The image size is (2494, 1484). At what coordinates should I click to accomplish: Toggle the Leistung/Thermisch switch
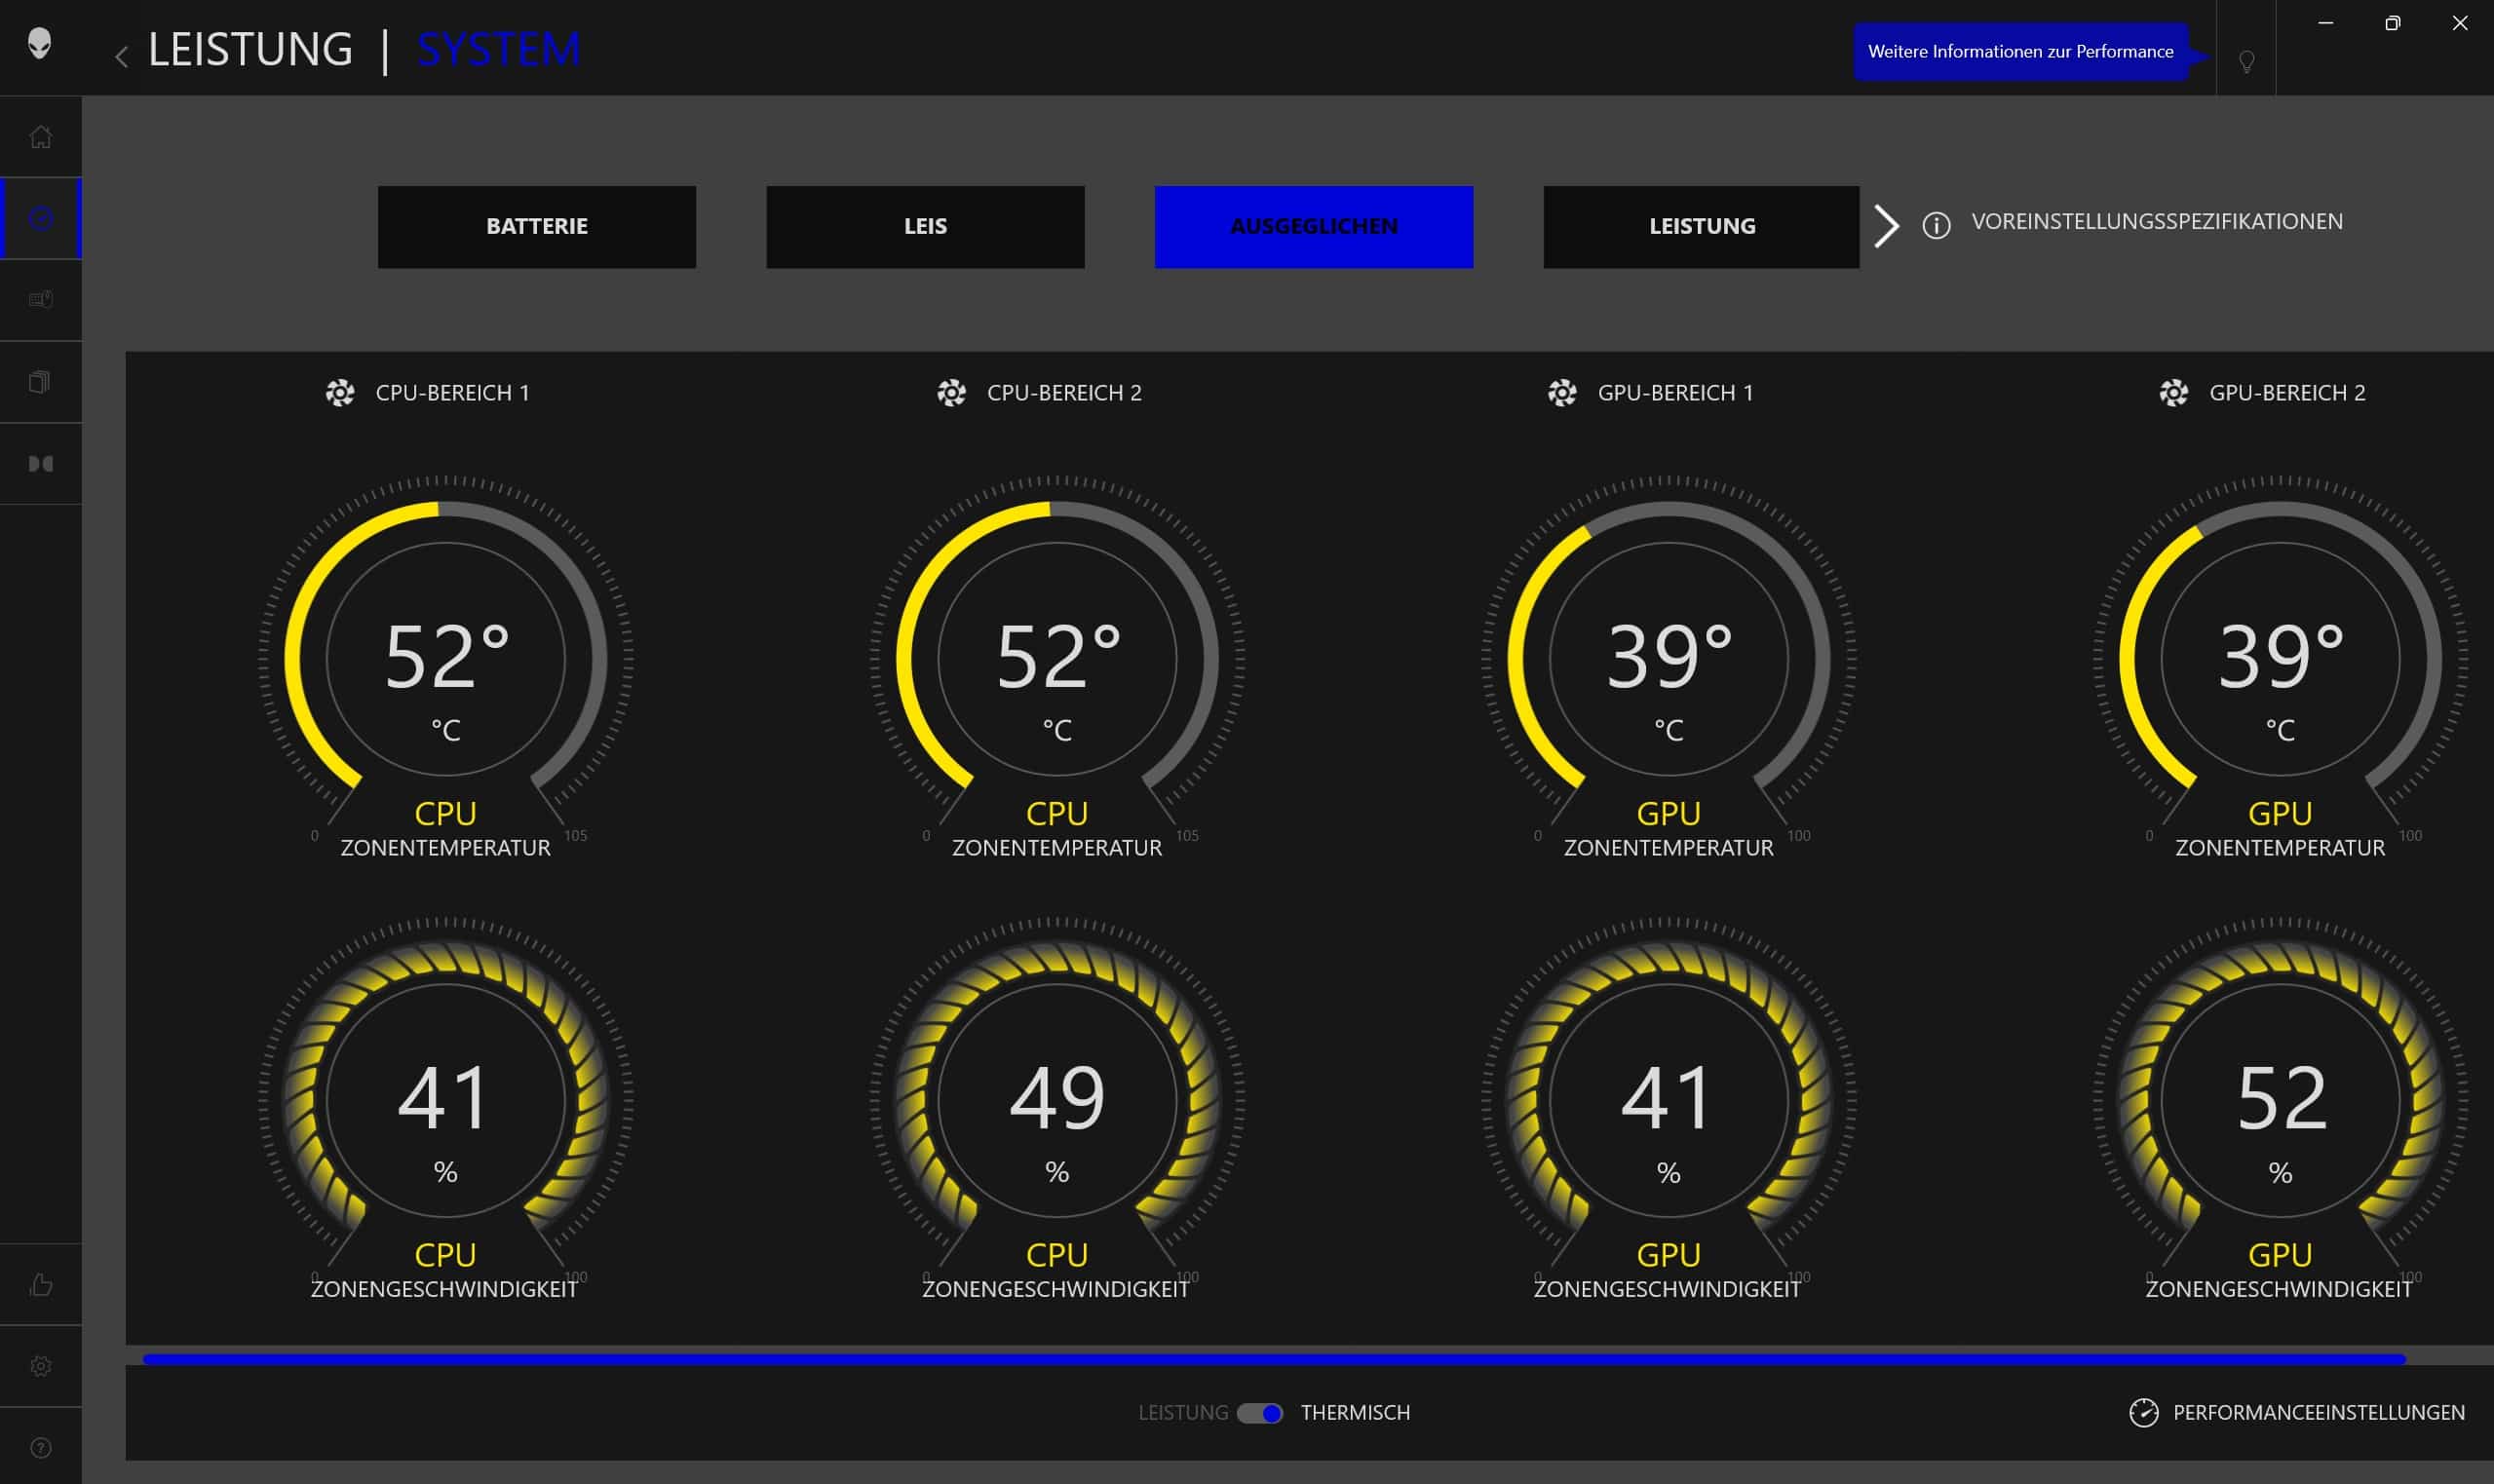(1260, 1413)
